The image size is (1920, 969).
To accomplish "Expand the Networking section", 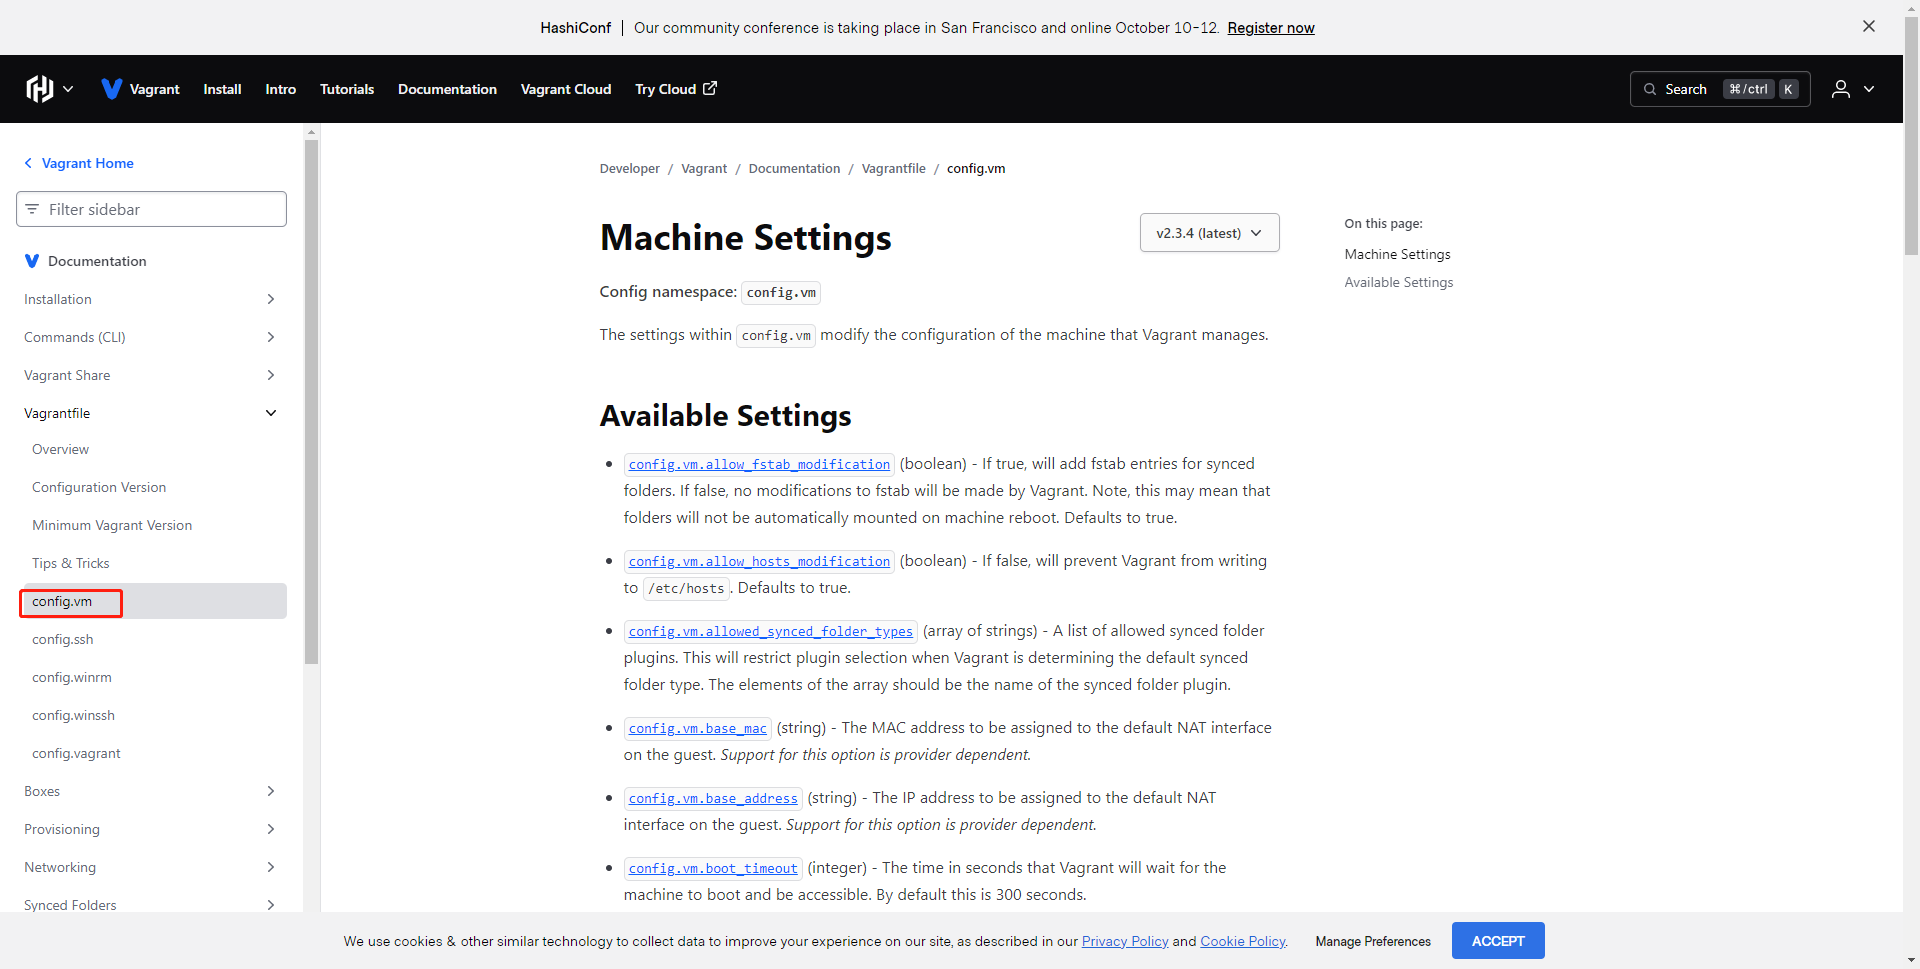I will pos(271,867).
